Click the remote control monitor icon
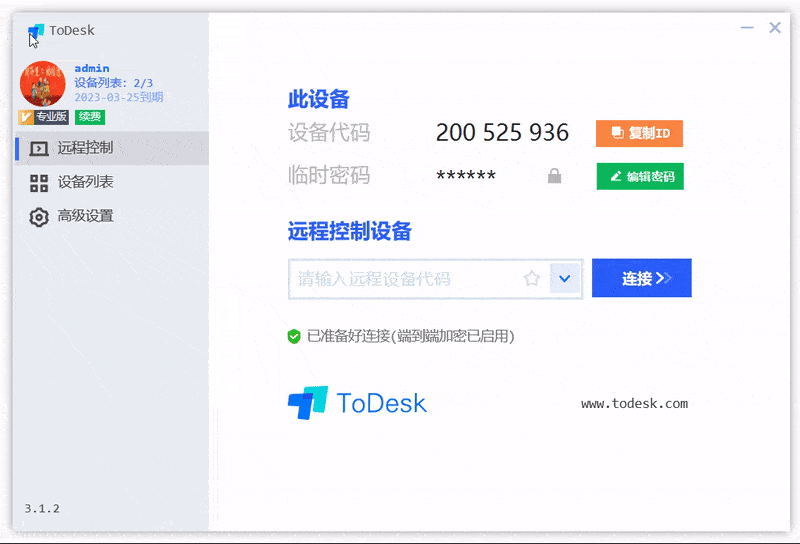800x544 pixels. pos(39,149)
